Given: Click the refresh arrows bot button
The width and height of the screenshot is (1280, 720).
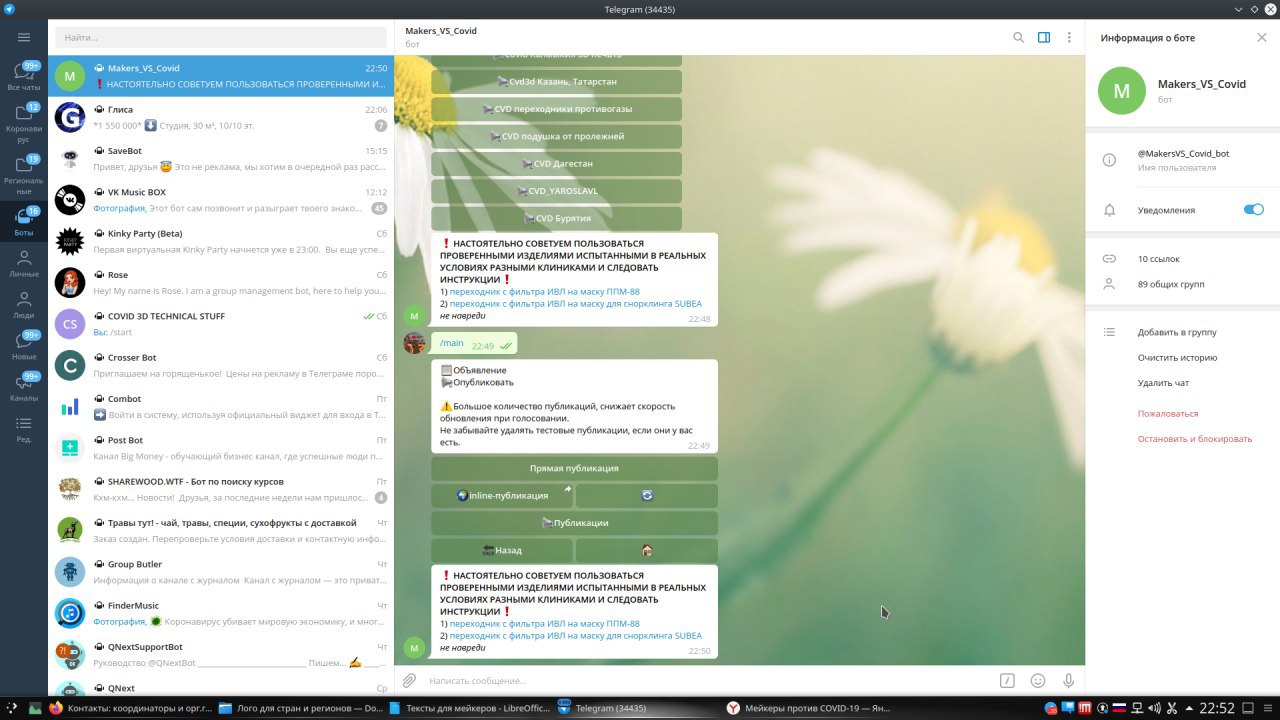Looking at the screenshot, I should tap(647, 495).
